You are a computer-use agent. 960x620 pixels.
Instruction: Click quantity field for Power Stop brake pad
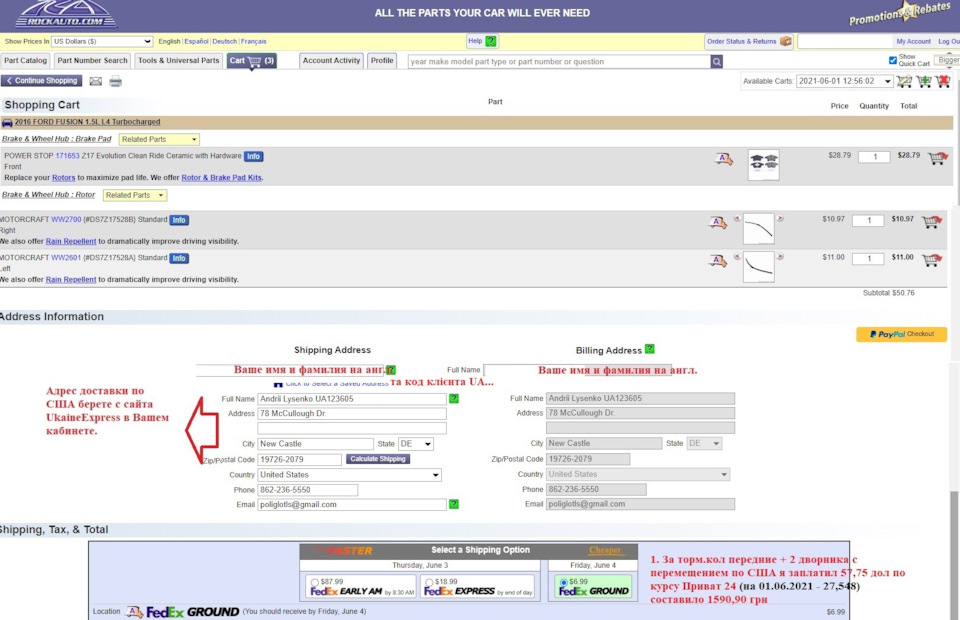(x=874, y=157)
